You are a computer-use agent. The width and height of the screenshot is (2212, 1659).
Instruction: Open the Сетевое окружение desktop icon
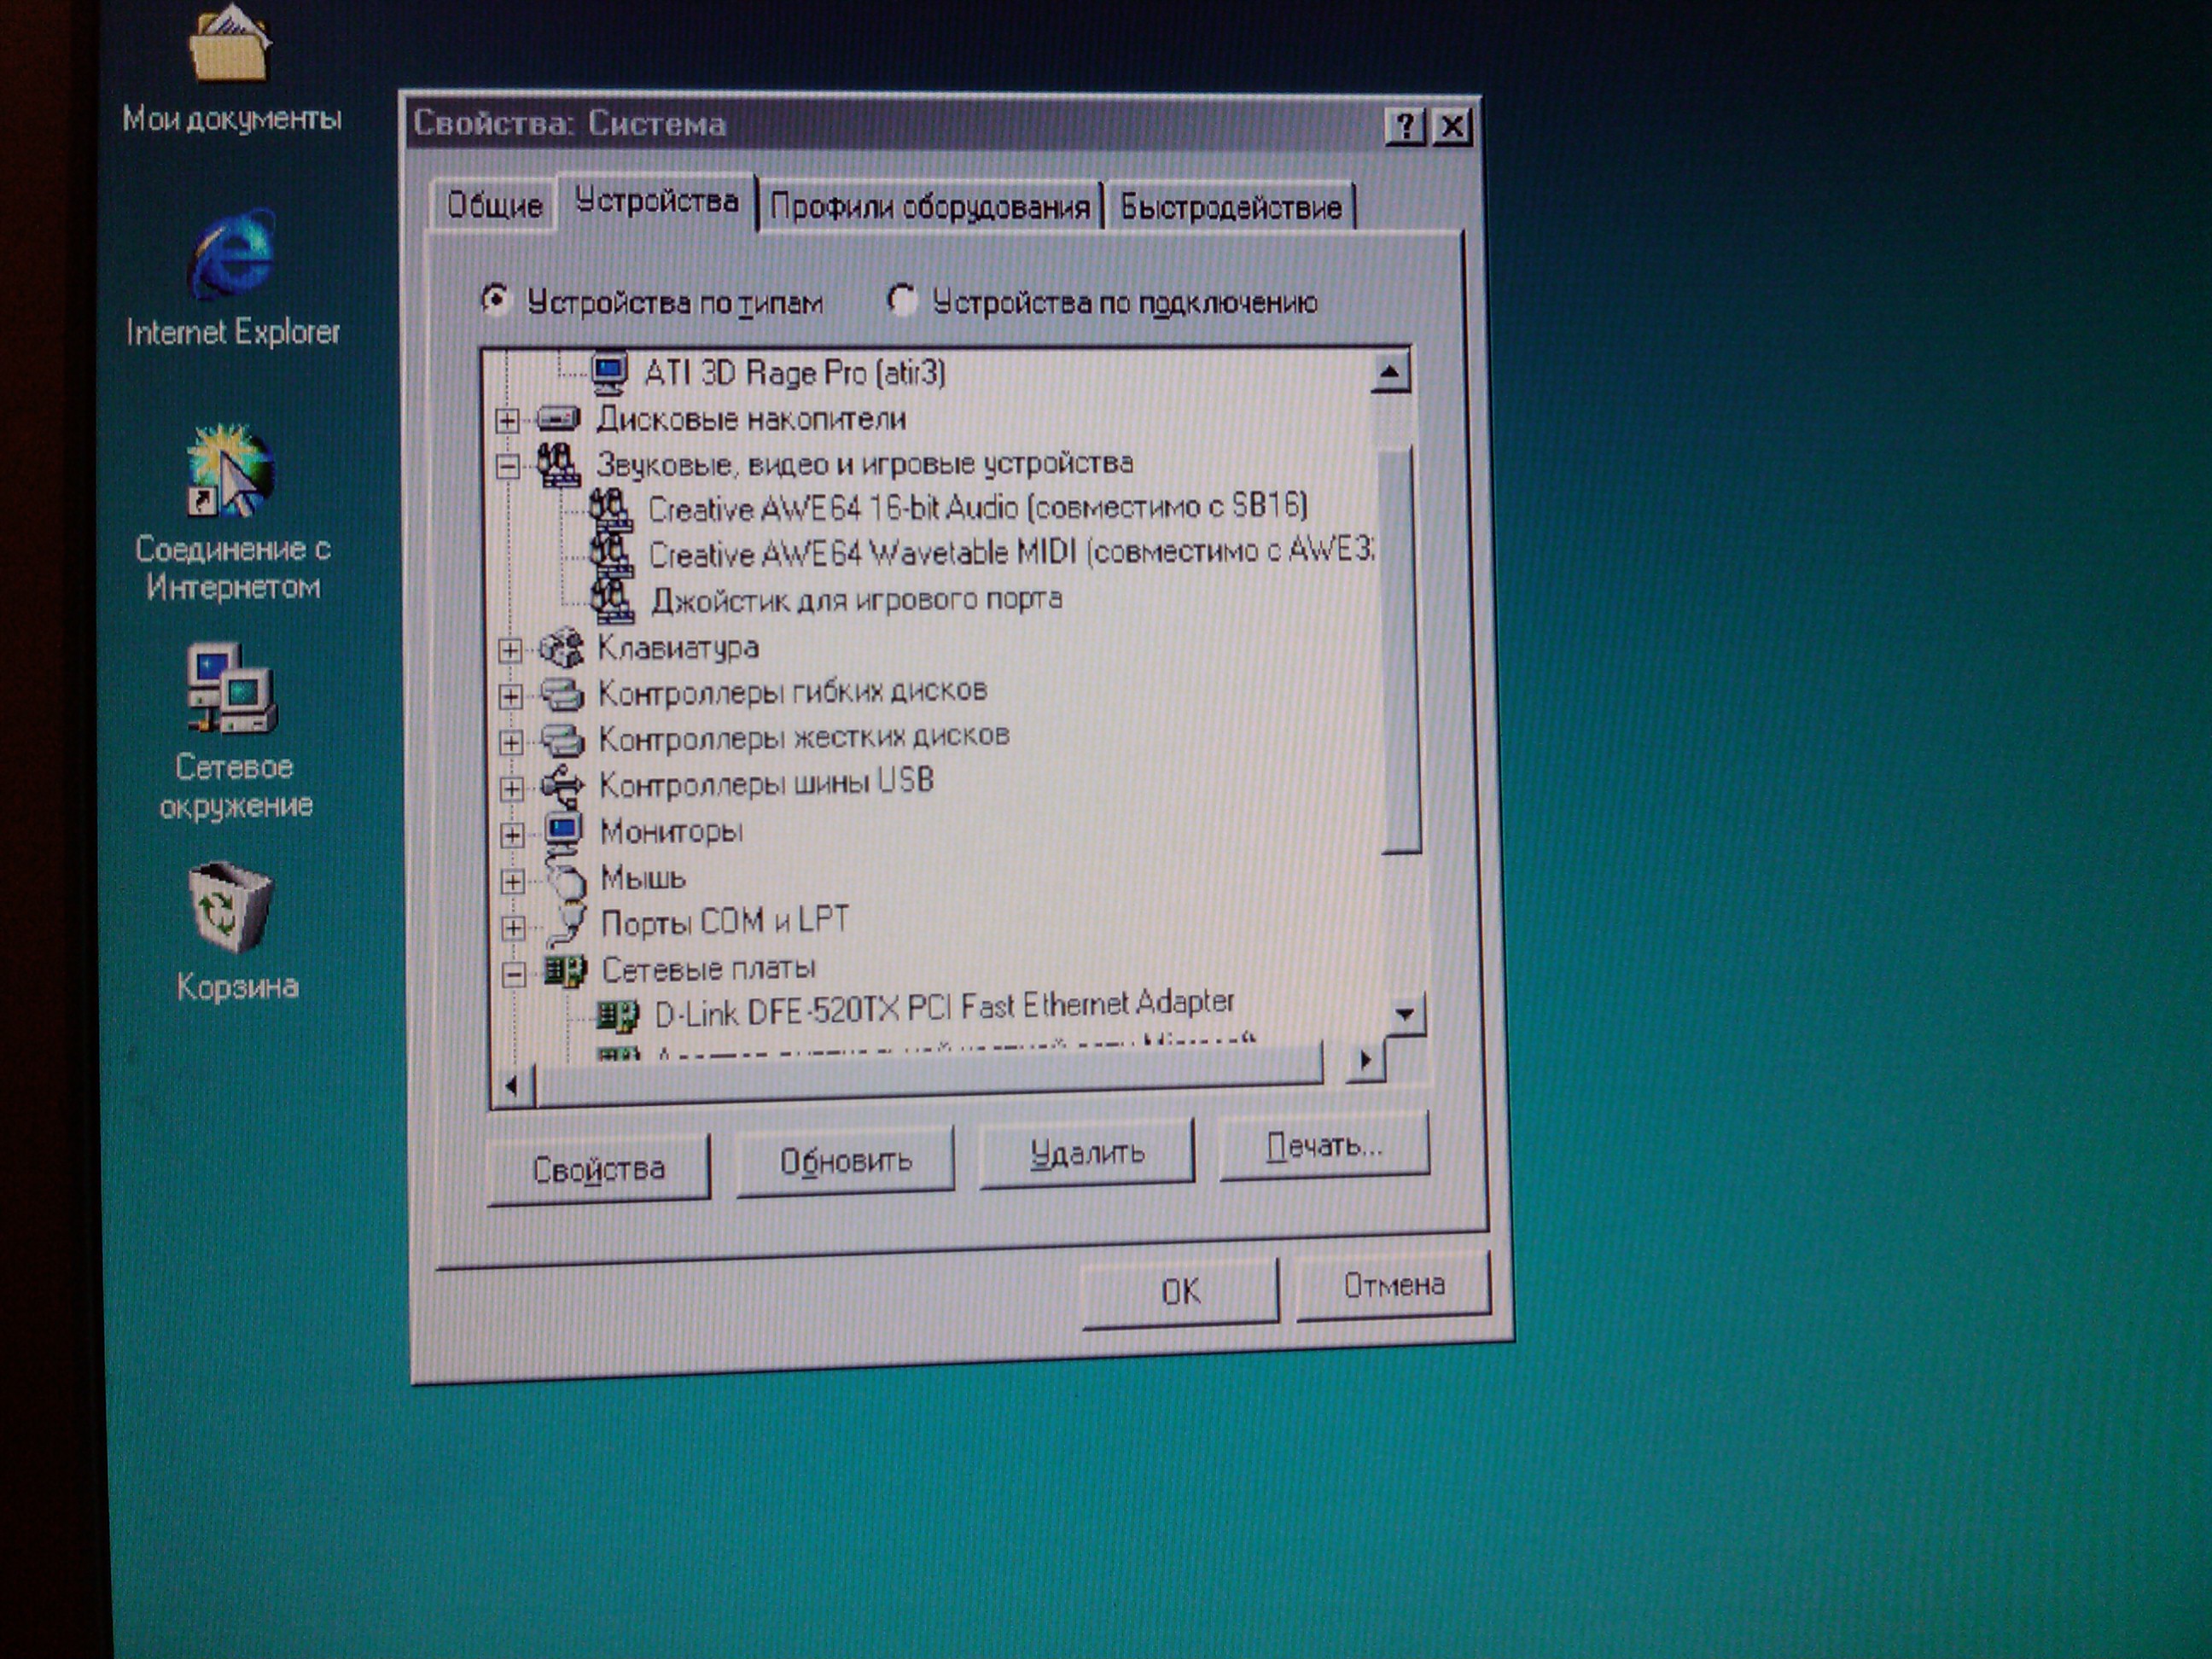(x=232, y=688)
